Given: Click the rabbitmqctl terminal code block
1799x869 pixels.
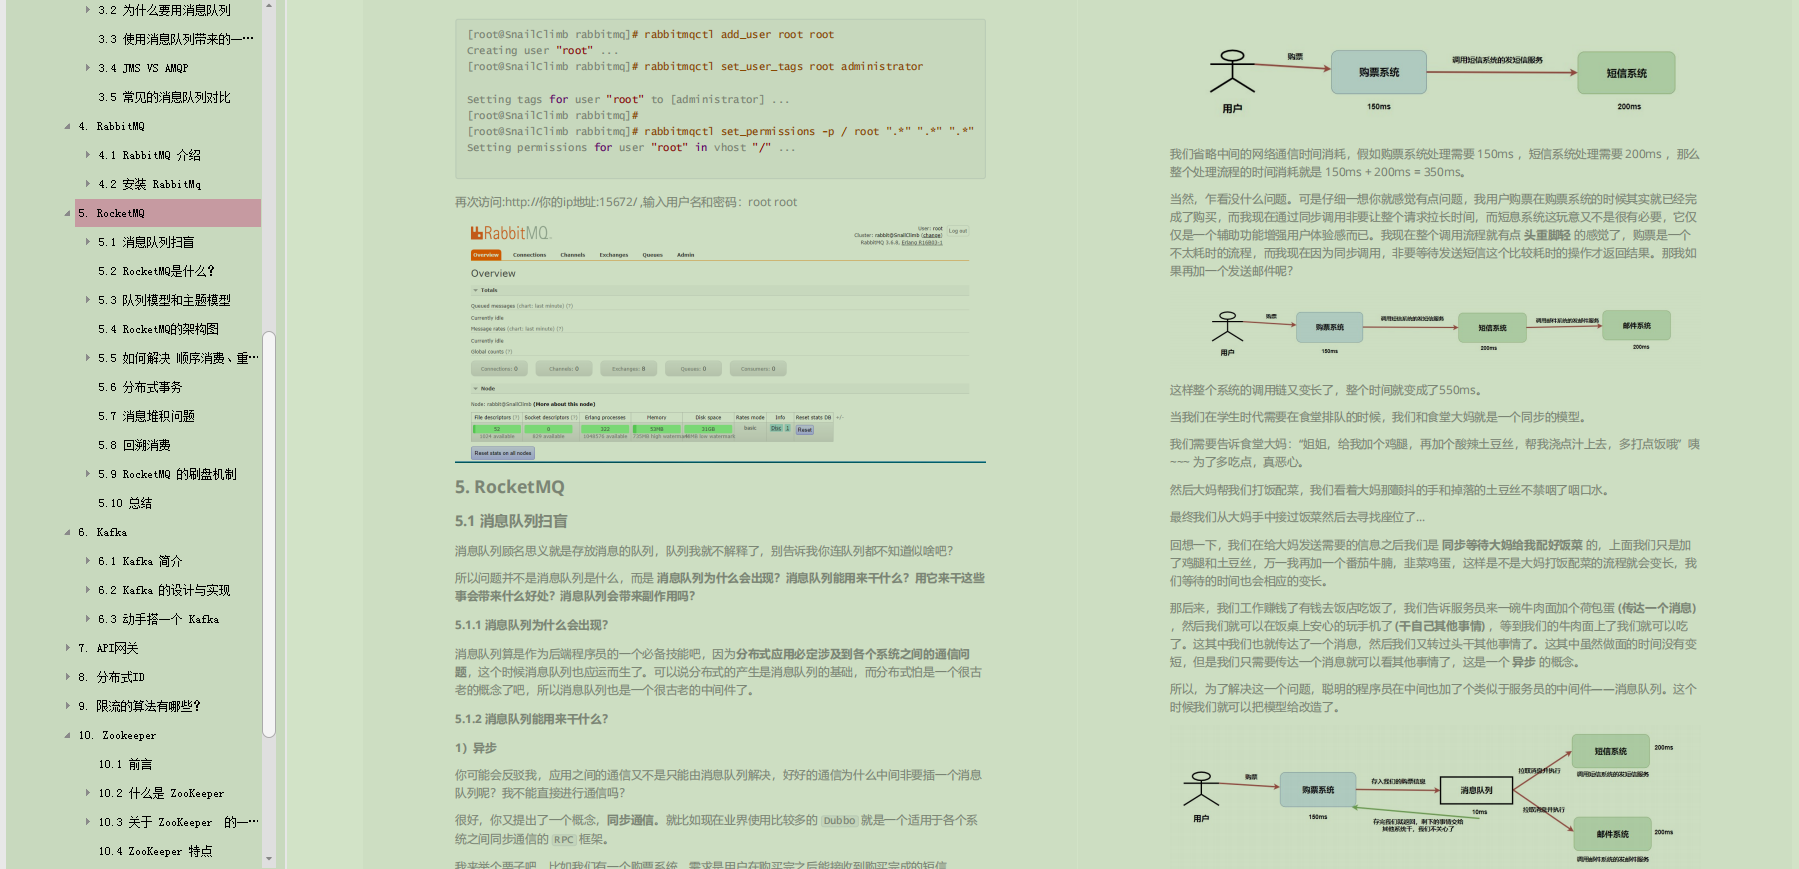Looking at the screenshot, I should tap(720, 98).
